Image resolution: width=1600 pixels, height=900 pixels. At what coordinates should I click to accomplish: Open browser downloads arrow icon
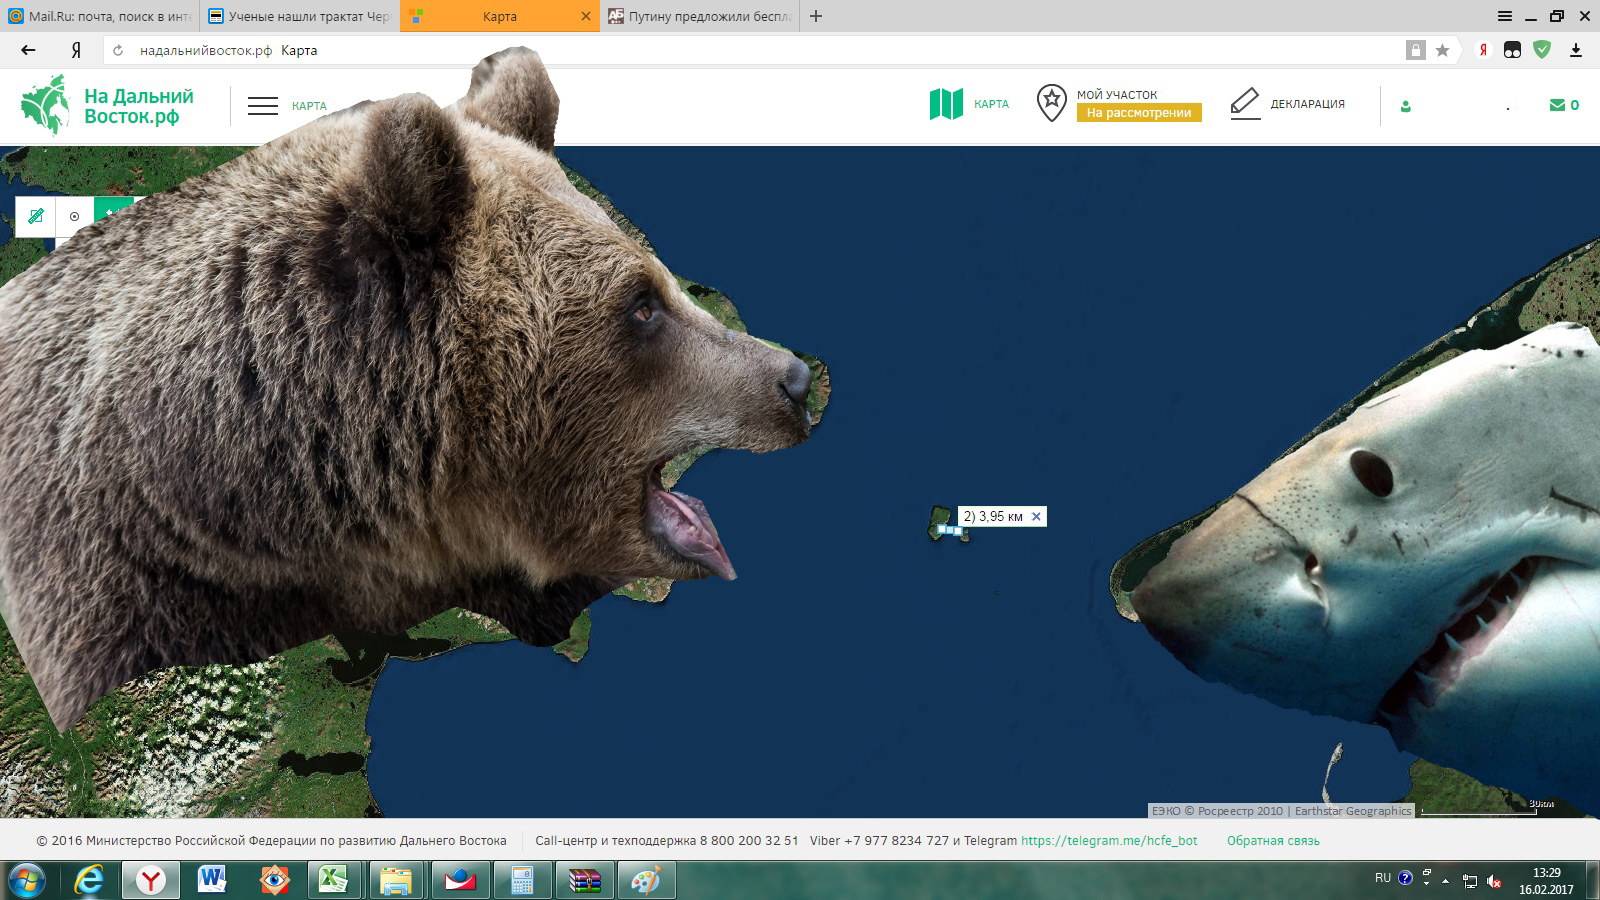coord(1576,50)
